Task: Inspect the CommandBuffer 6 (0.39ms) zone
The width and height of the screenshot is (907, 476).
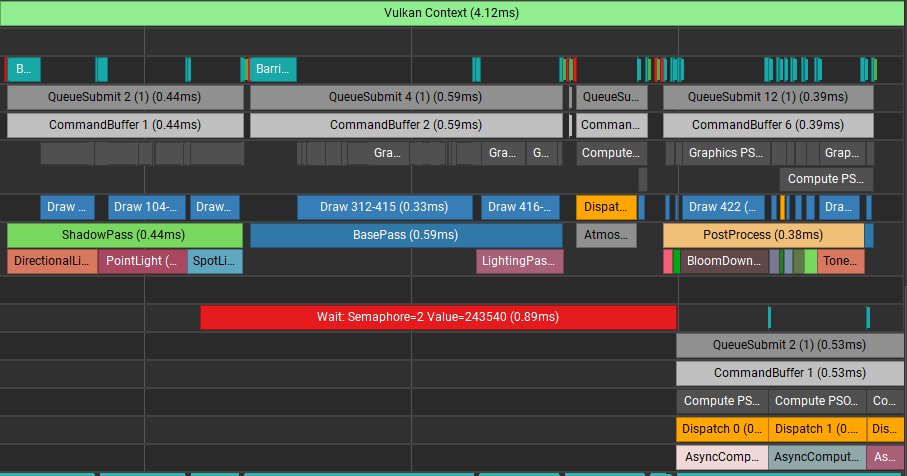Action: pyautogui.click(x=768, y=125)
